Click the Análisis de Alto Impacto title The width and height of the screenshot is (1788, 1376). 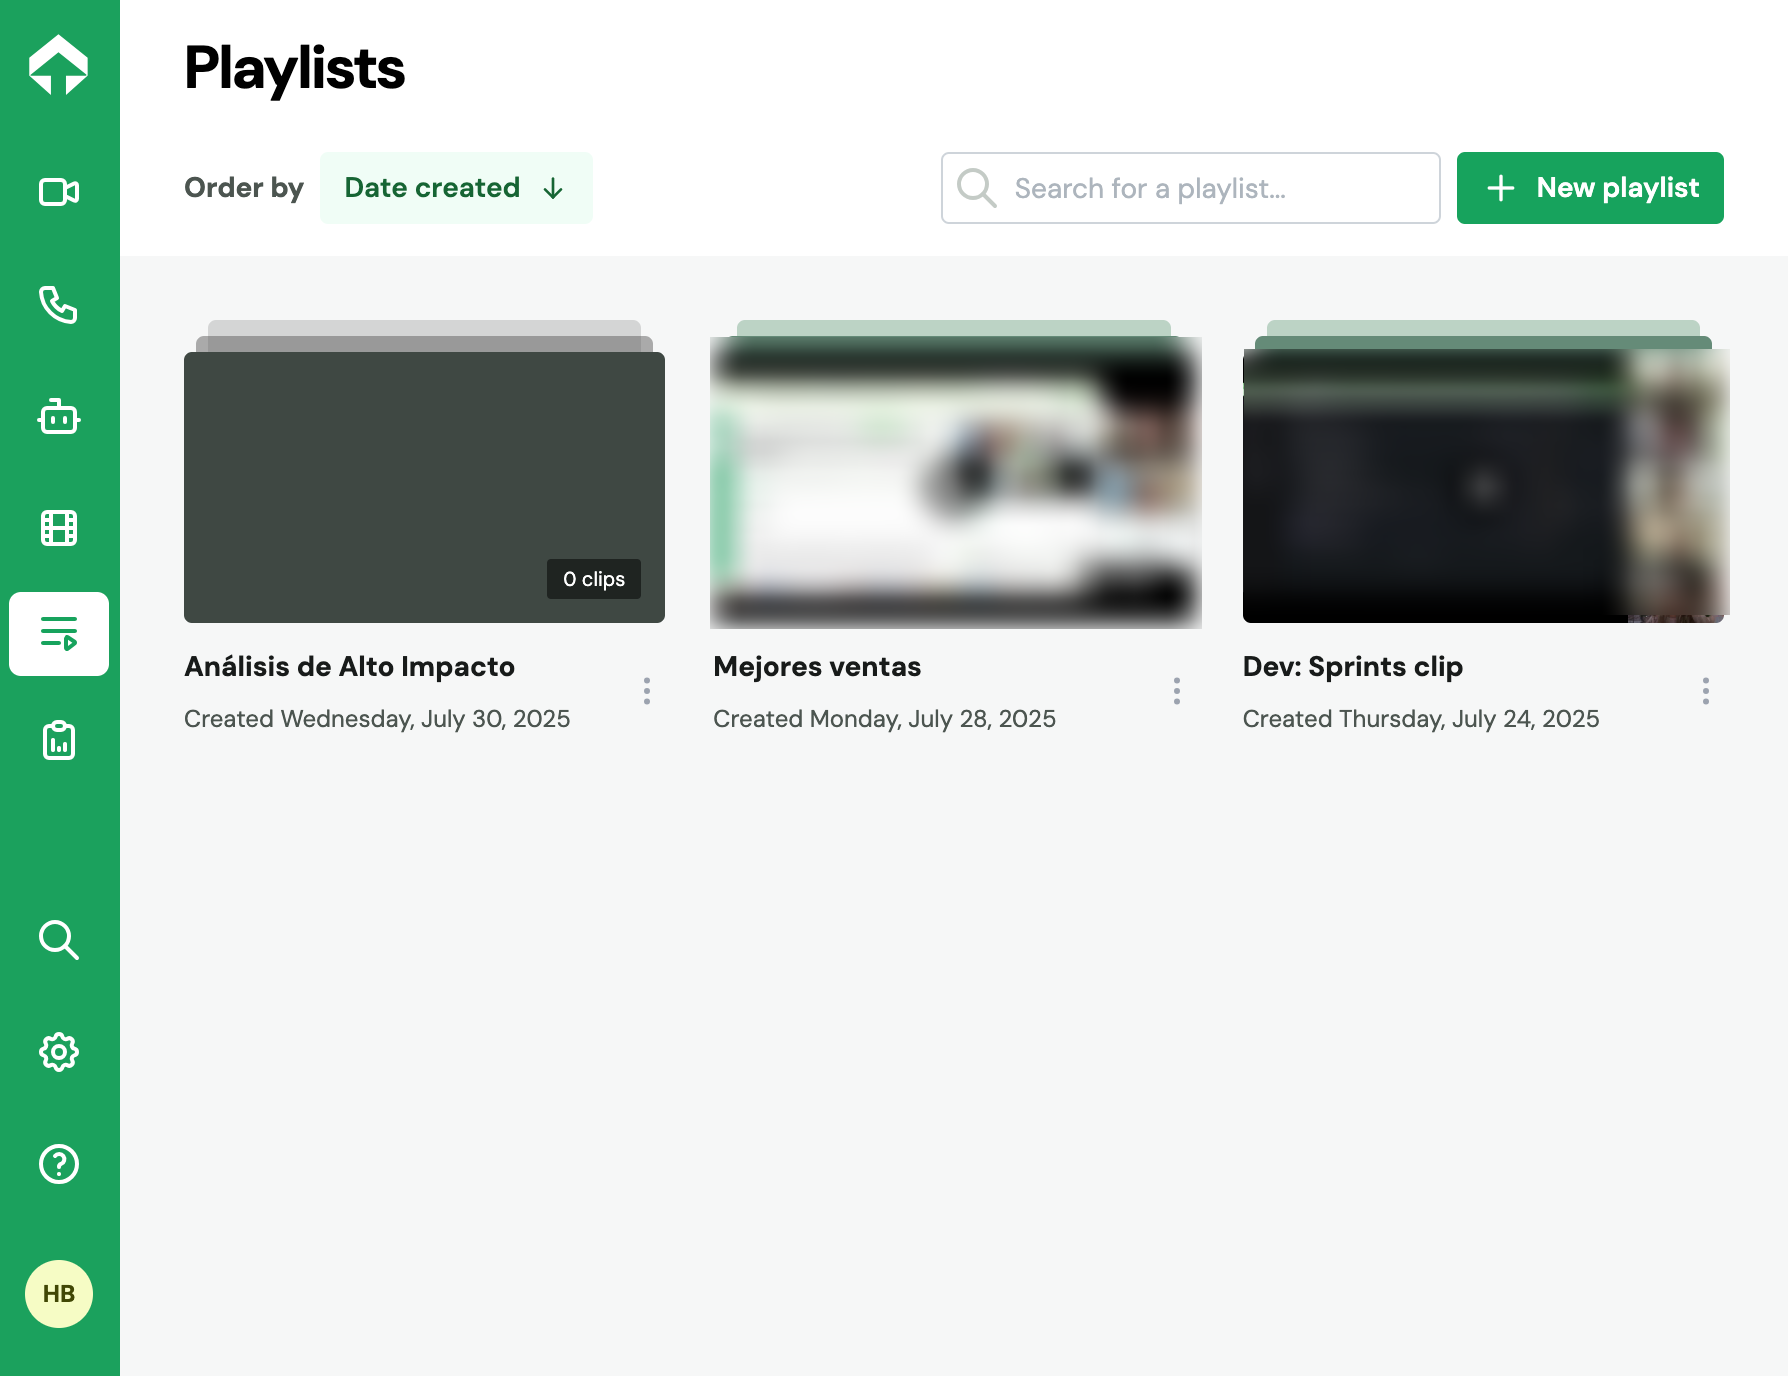click(349, 667)
